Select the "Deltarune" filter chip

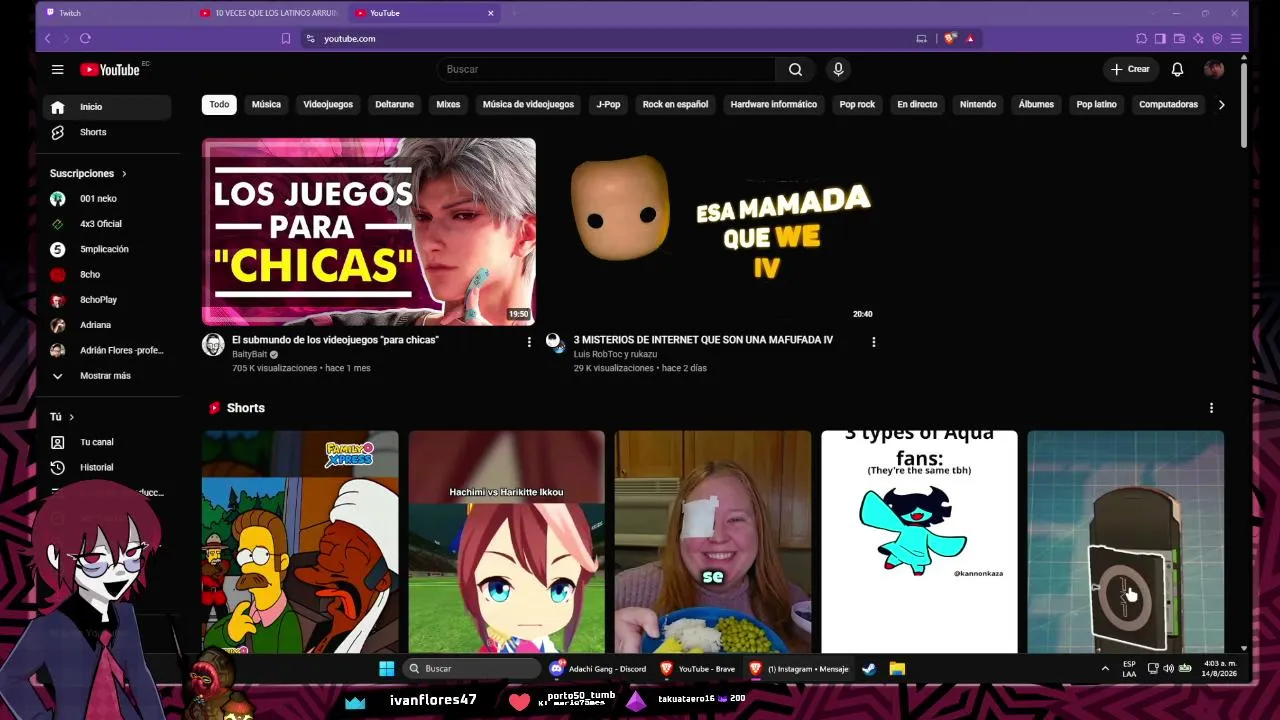(x=394, y=104)
